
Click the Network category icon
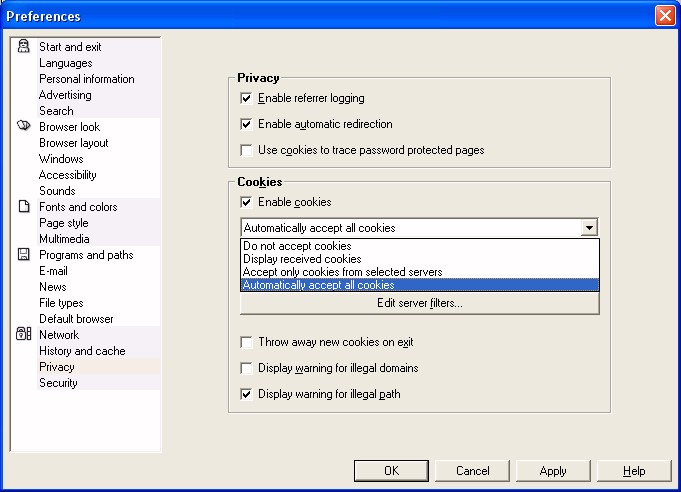[x=23, y=335]
